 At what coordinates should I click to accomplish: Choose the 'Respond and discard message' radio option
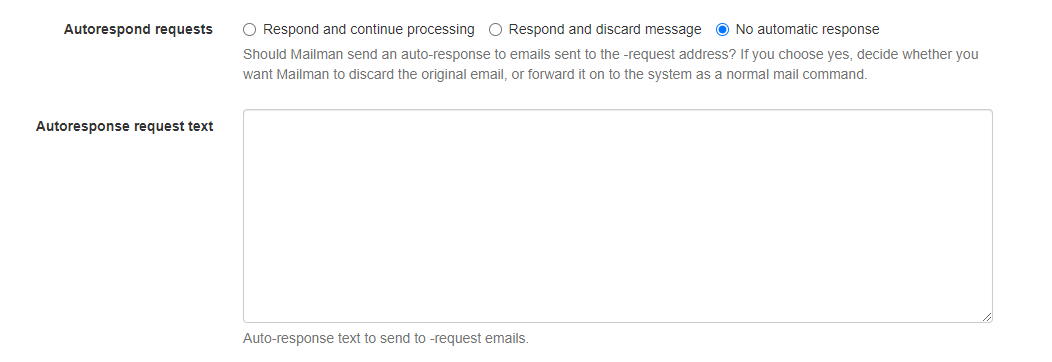[495, 29]
